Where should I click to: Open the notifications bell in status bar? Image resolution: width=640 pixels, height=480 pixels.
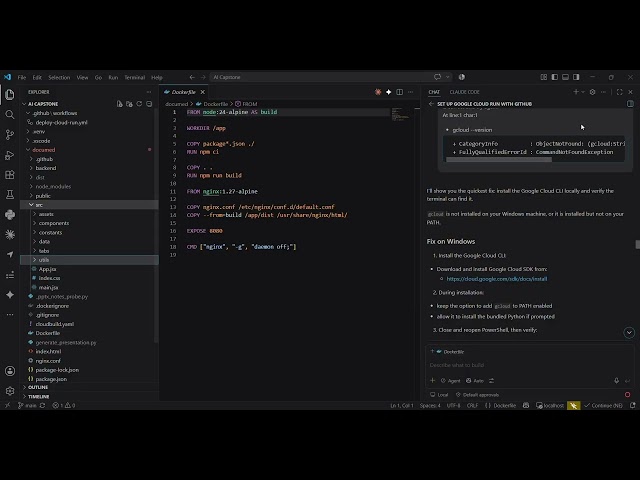(x=633, y=405)
